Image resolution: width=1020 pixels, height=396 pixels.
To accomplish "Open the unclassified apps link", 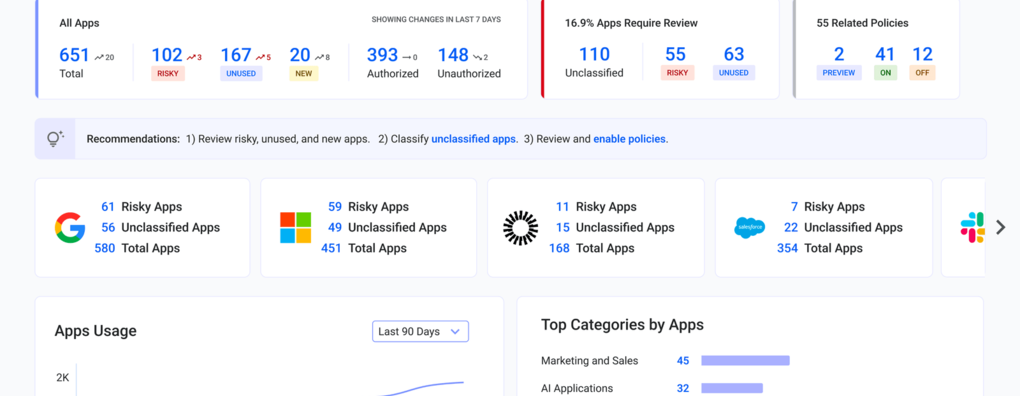I will 474,139.
